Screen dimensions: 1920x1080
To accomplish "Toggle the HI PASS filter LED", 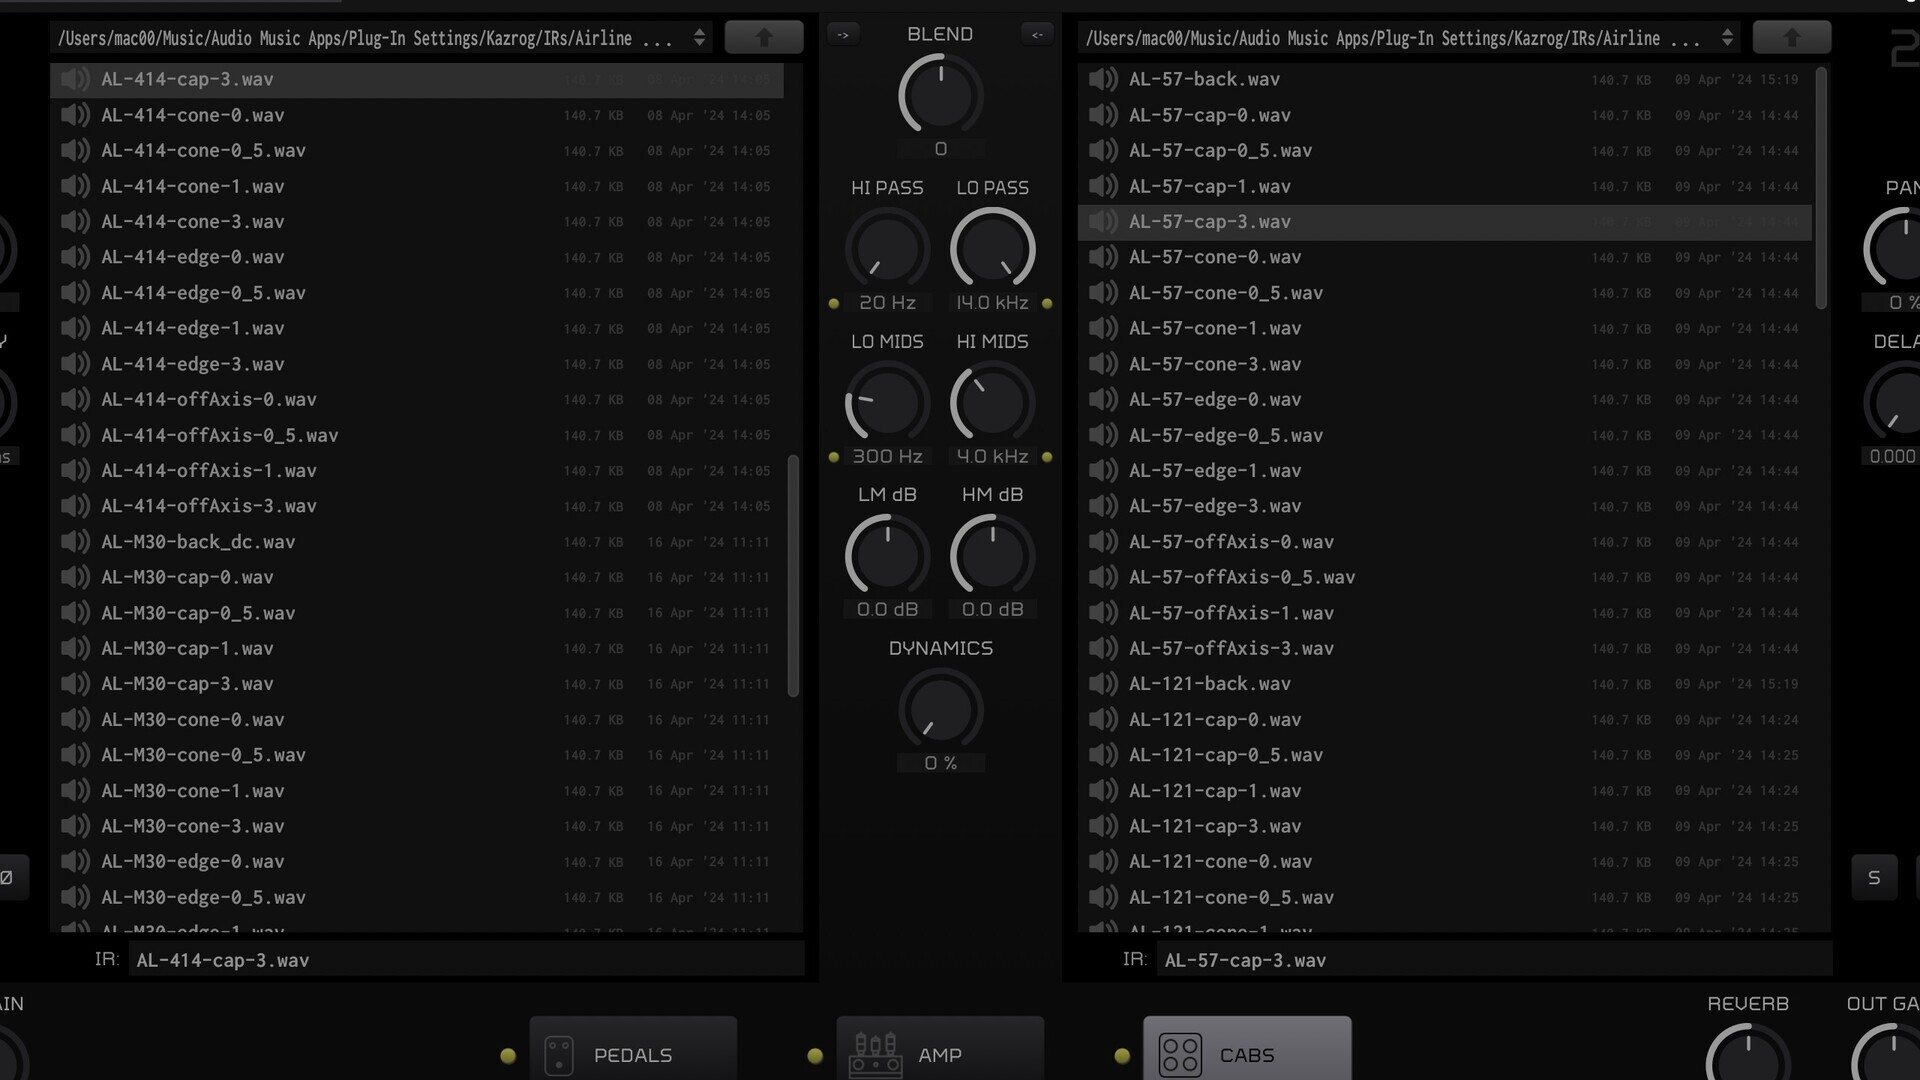I will tap(834, 303).
